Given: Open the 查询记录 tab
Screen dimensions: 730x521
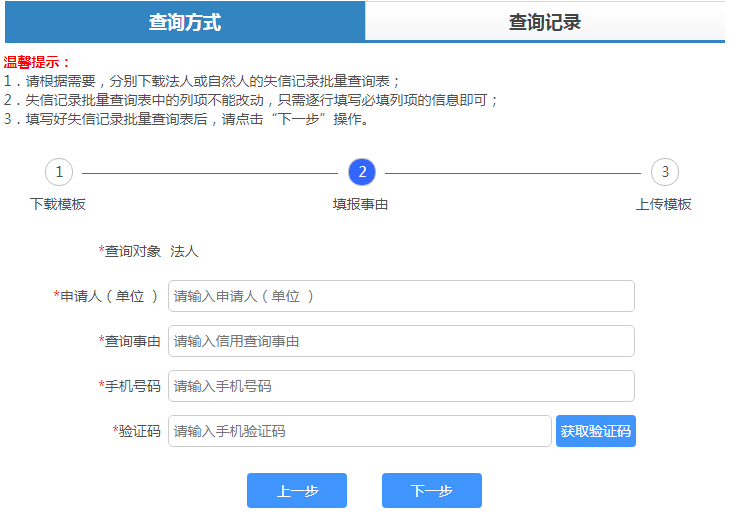Looking at the screenshot, I should point(544,22).
